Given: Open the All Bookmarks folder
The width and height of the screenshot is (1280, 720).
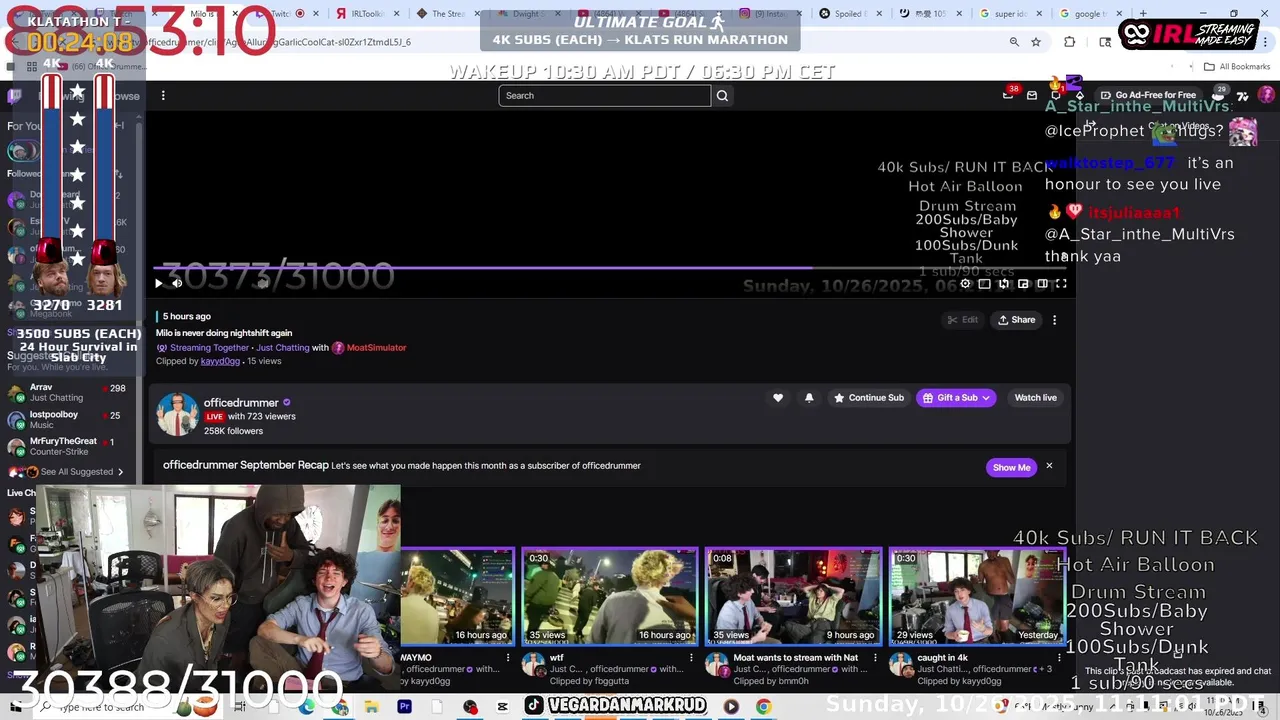Looking at the screenshot, I should tap(1237, 67).
